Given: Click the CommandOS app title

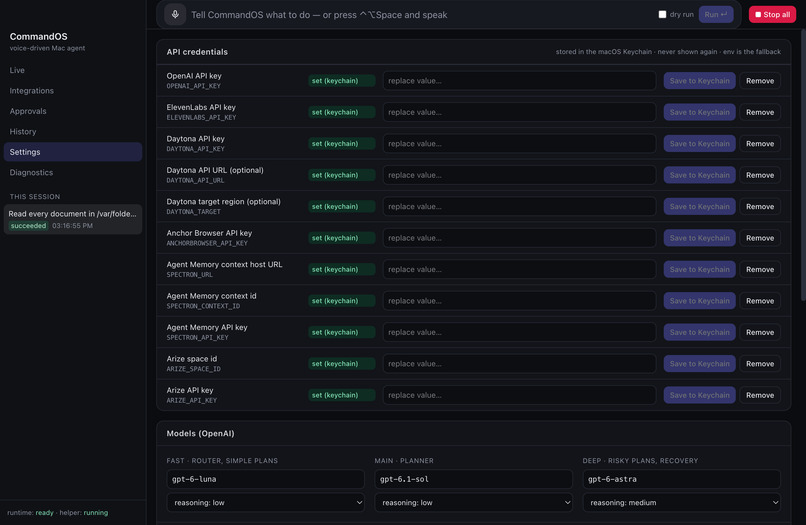Looking at the screenshot, I should (x=39, y=37).
